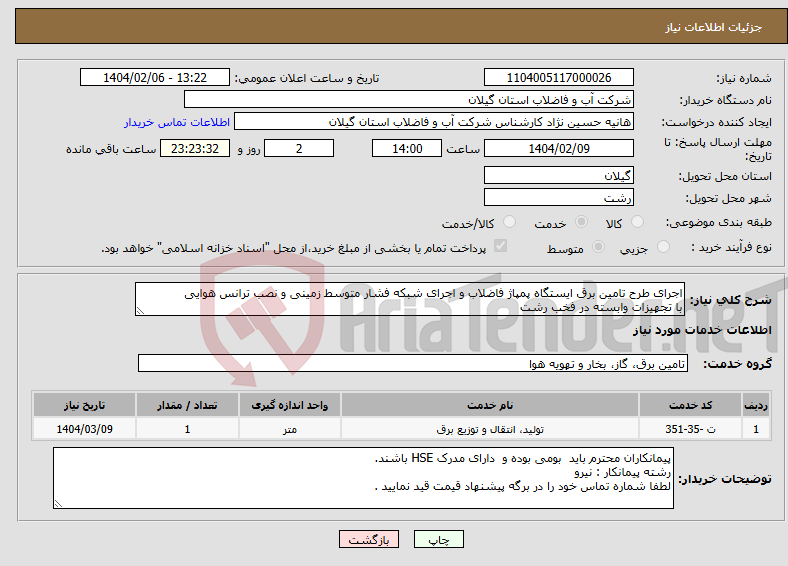Click the شماره نیاز label
The width and height of the screenshot is (788, 566).
pyautogui.click(x=744, y=78)
